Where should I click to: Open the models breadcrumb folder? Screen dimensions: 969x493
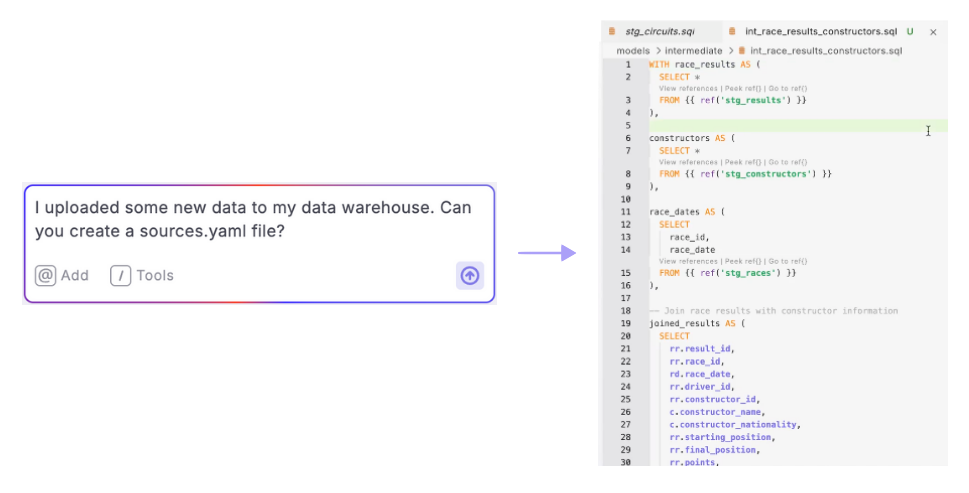[x=633, y=49]
